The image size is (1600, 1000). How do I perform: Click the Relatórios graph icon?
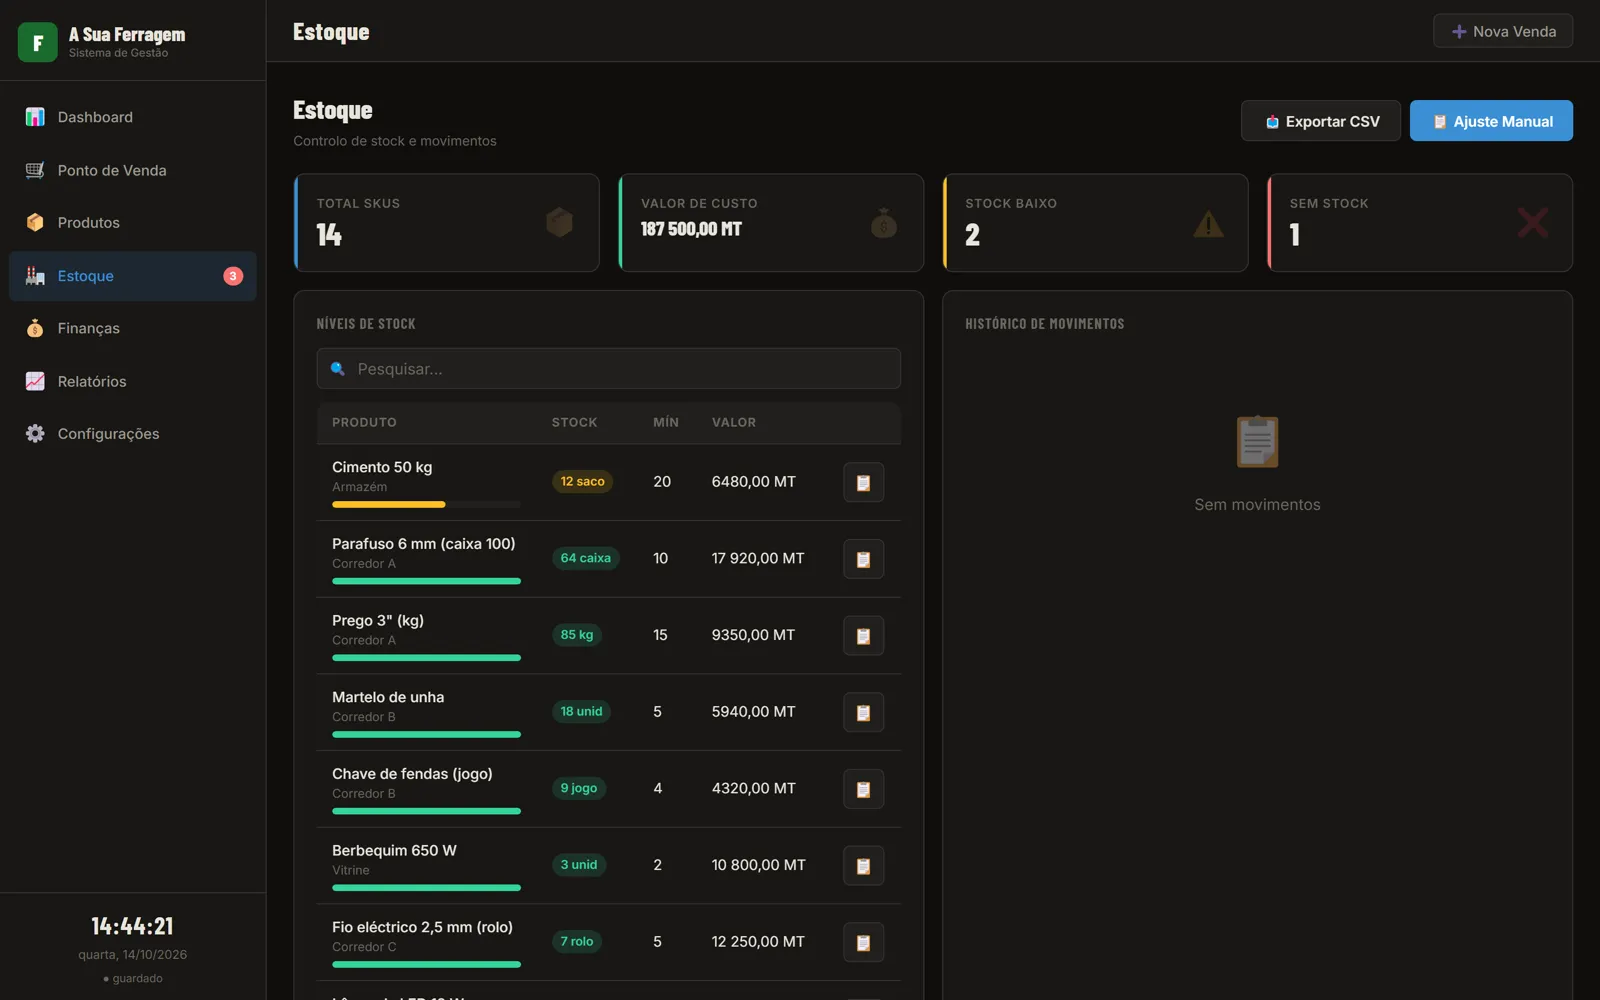click(x=35, y=381)
